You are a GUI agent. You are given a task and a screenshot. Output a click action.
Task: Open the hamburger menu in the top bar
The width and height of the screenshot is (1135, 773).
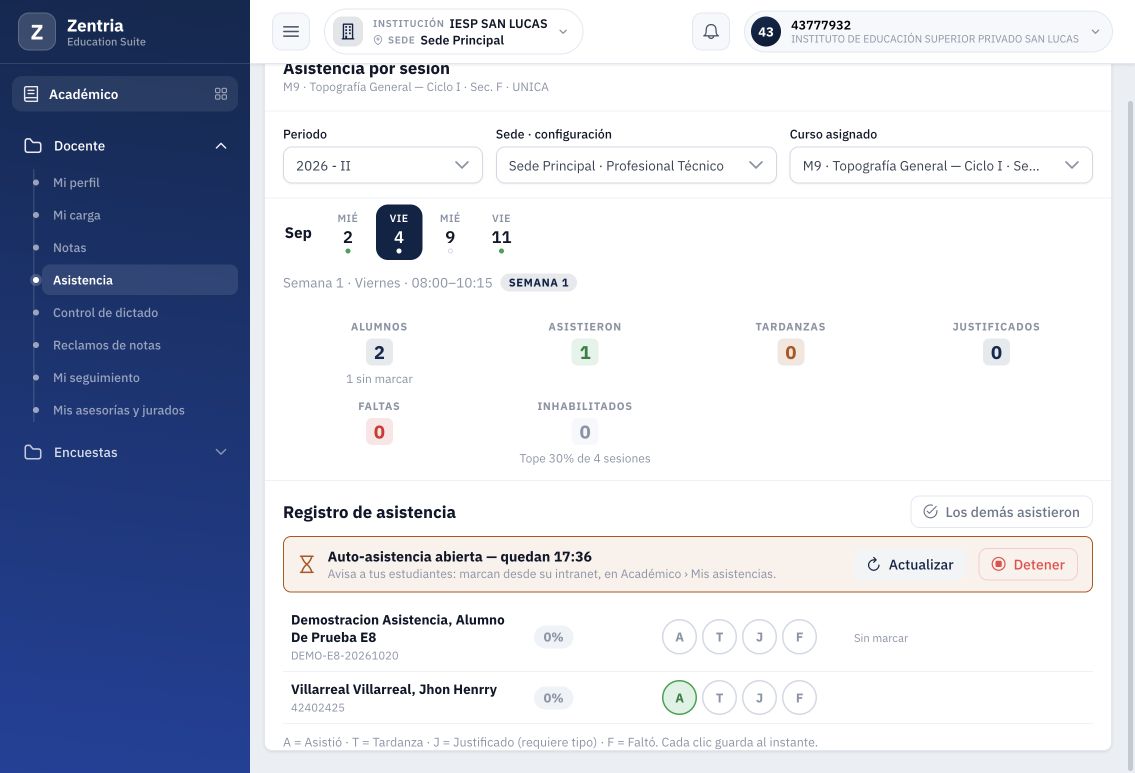point(291,32)
